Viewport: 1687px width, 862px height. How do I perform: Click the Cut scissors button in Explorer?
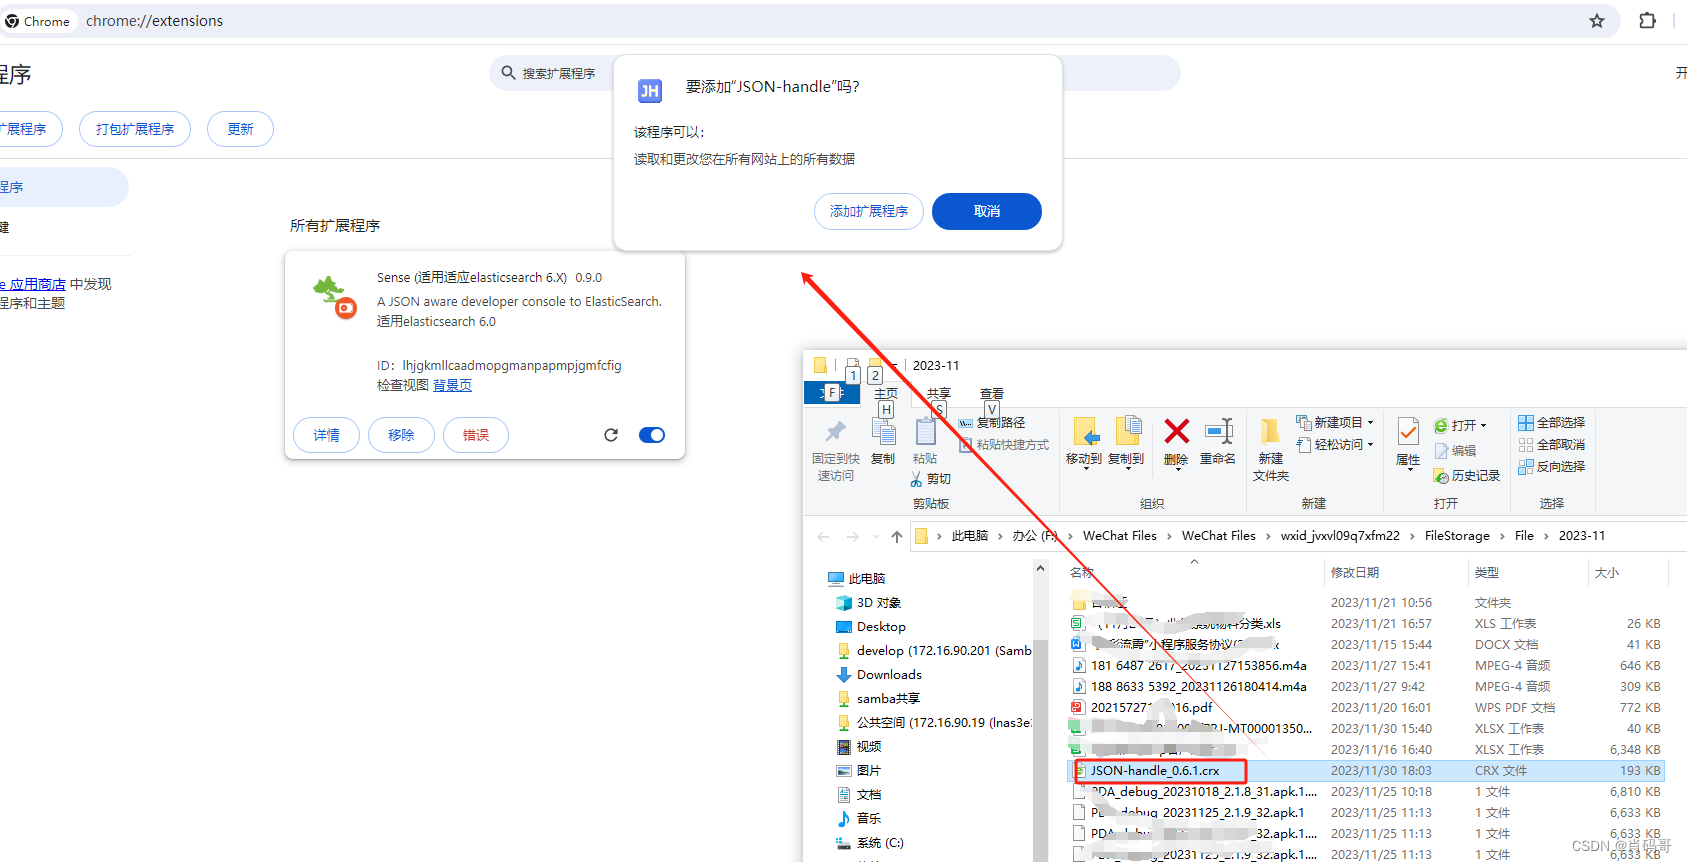pyautogui.click(x=930, y=479)
